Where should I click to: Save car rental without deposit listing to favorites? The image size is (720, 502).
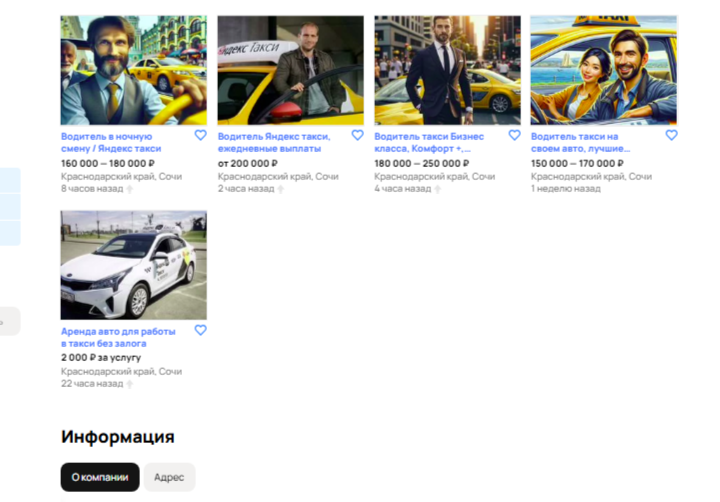click(x=200, y=330)
